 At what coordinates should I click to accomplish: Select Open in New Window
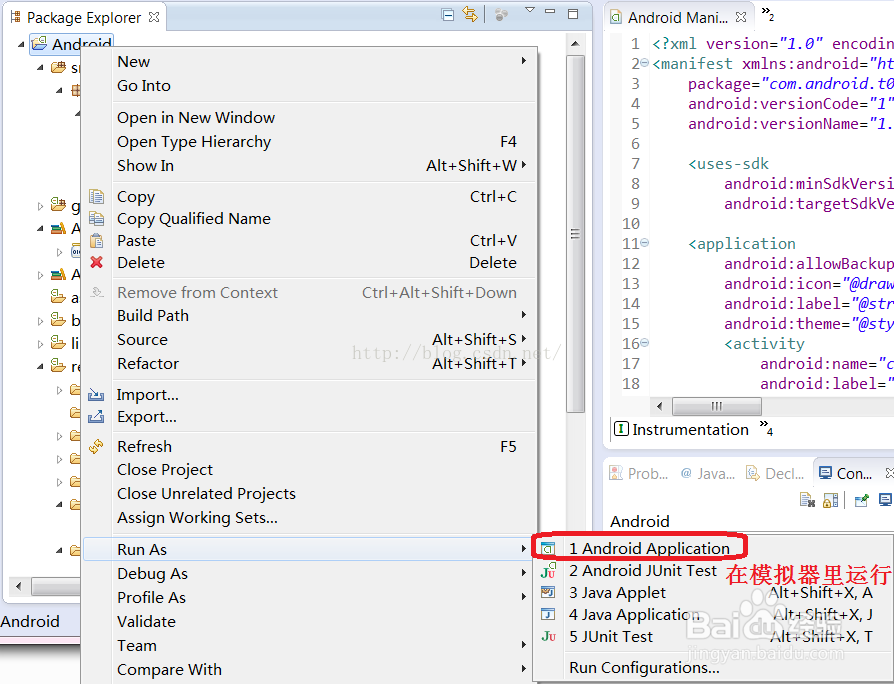click(x=310, y=117)
